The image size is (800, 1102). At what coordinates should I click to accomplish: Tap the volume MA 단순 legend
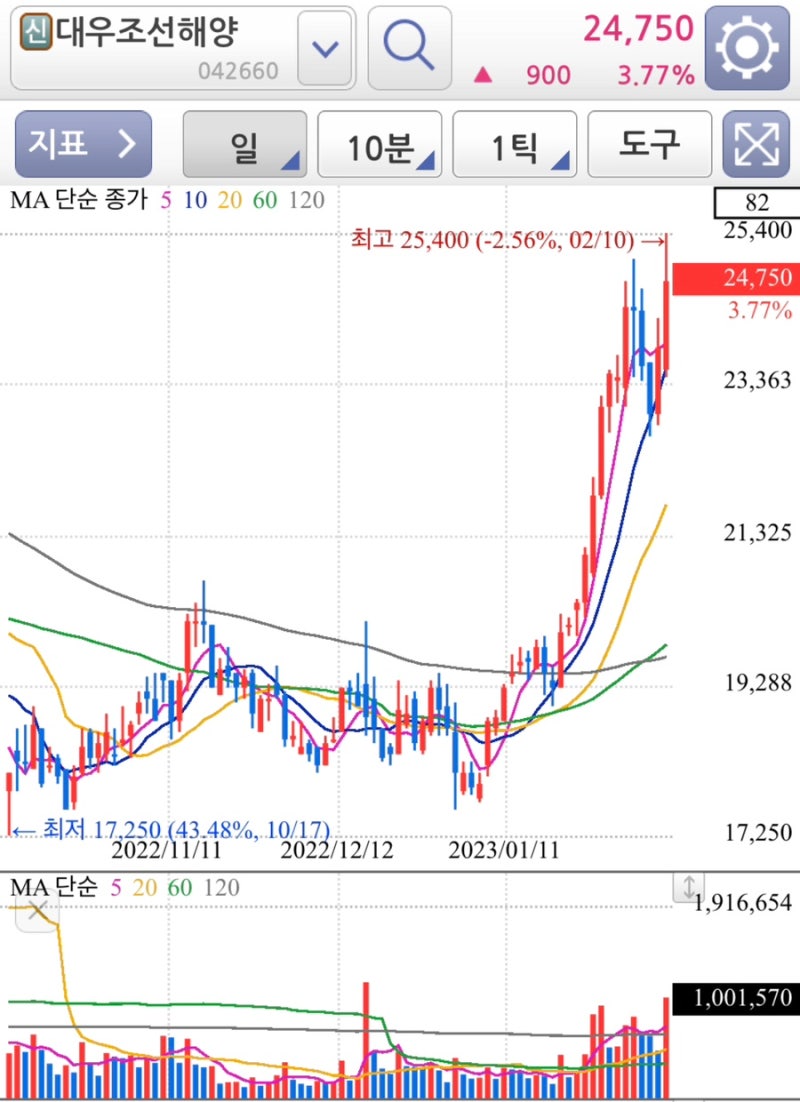click(53, 887)
